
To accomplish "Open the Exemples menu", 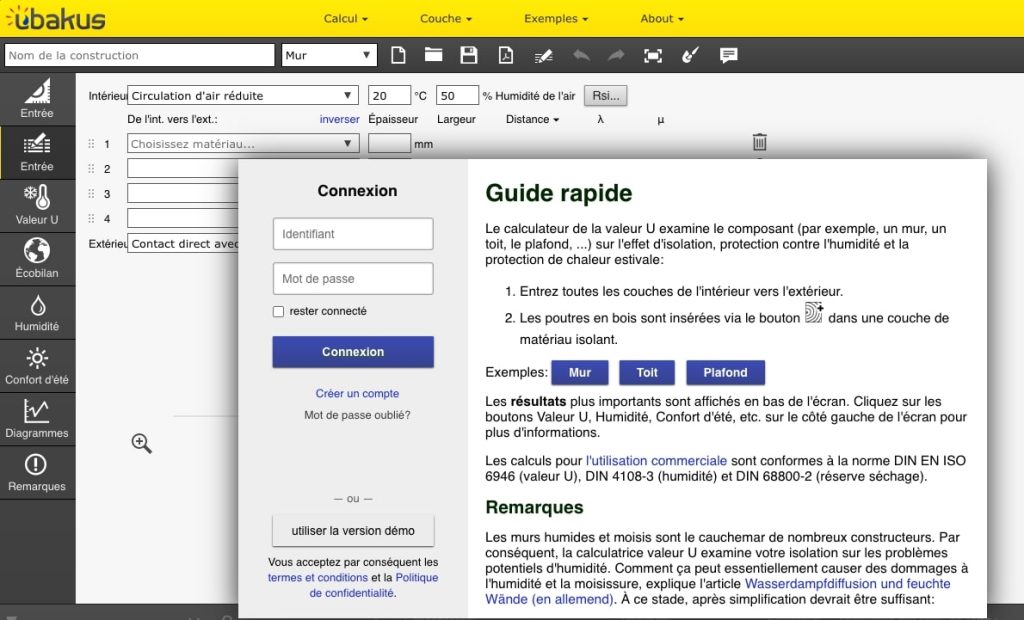I will pyautogui.click(x=556, y=18).
